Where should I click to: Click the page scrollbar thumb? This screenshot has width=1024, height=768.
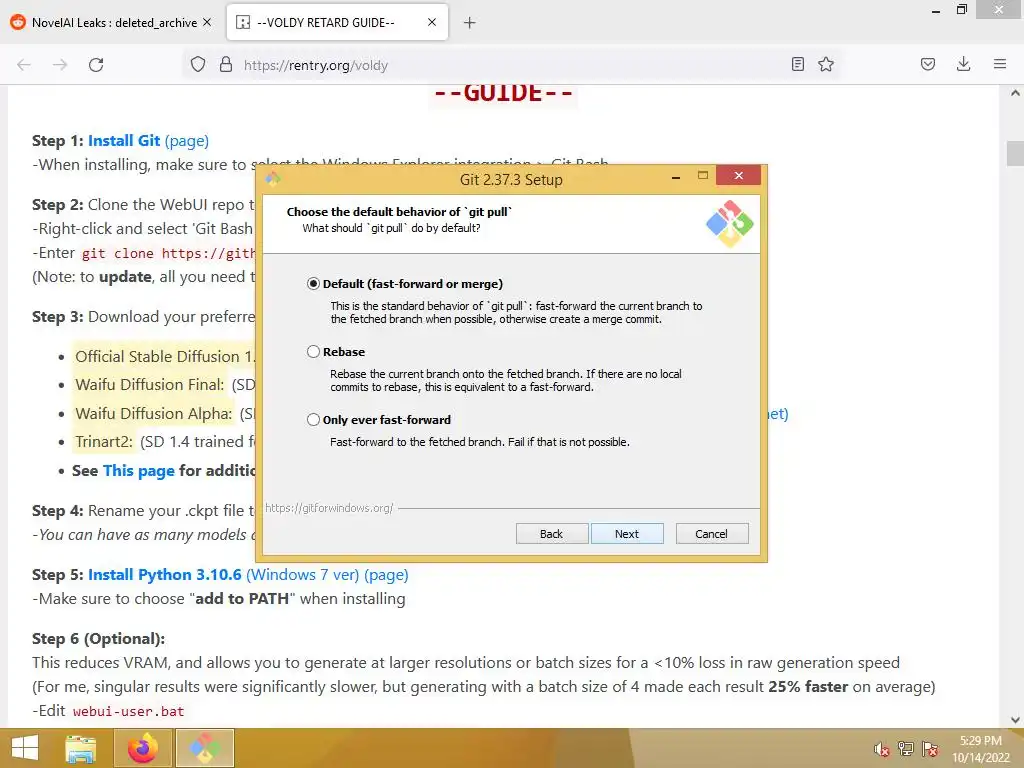point(1015,153)
